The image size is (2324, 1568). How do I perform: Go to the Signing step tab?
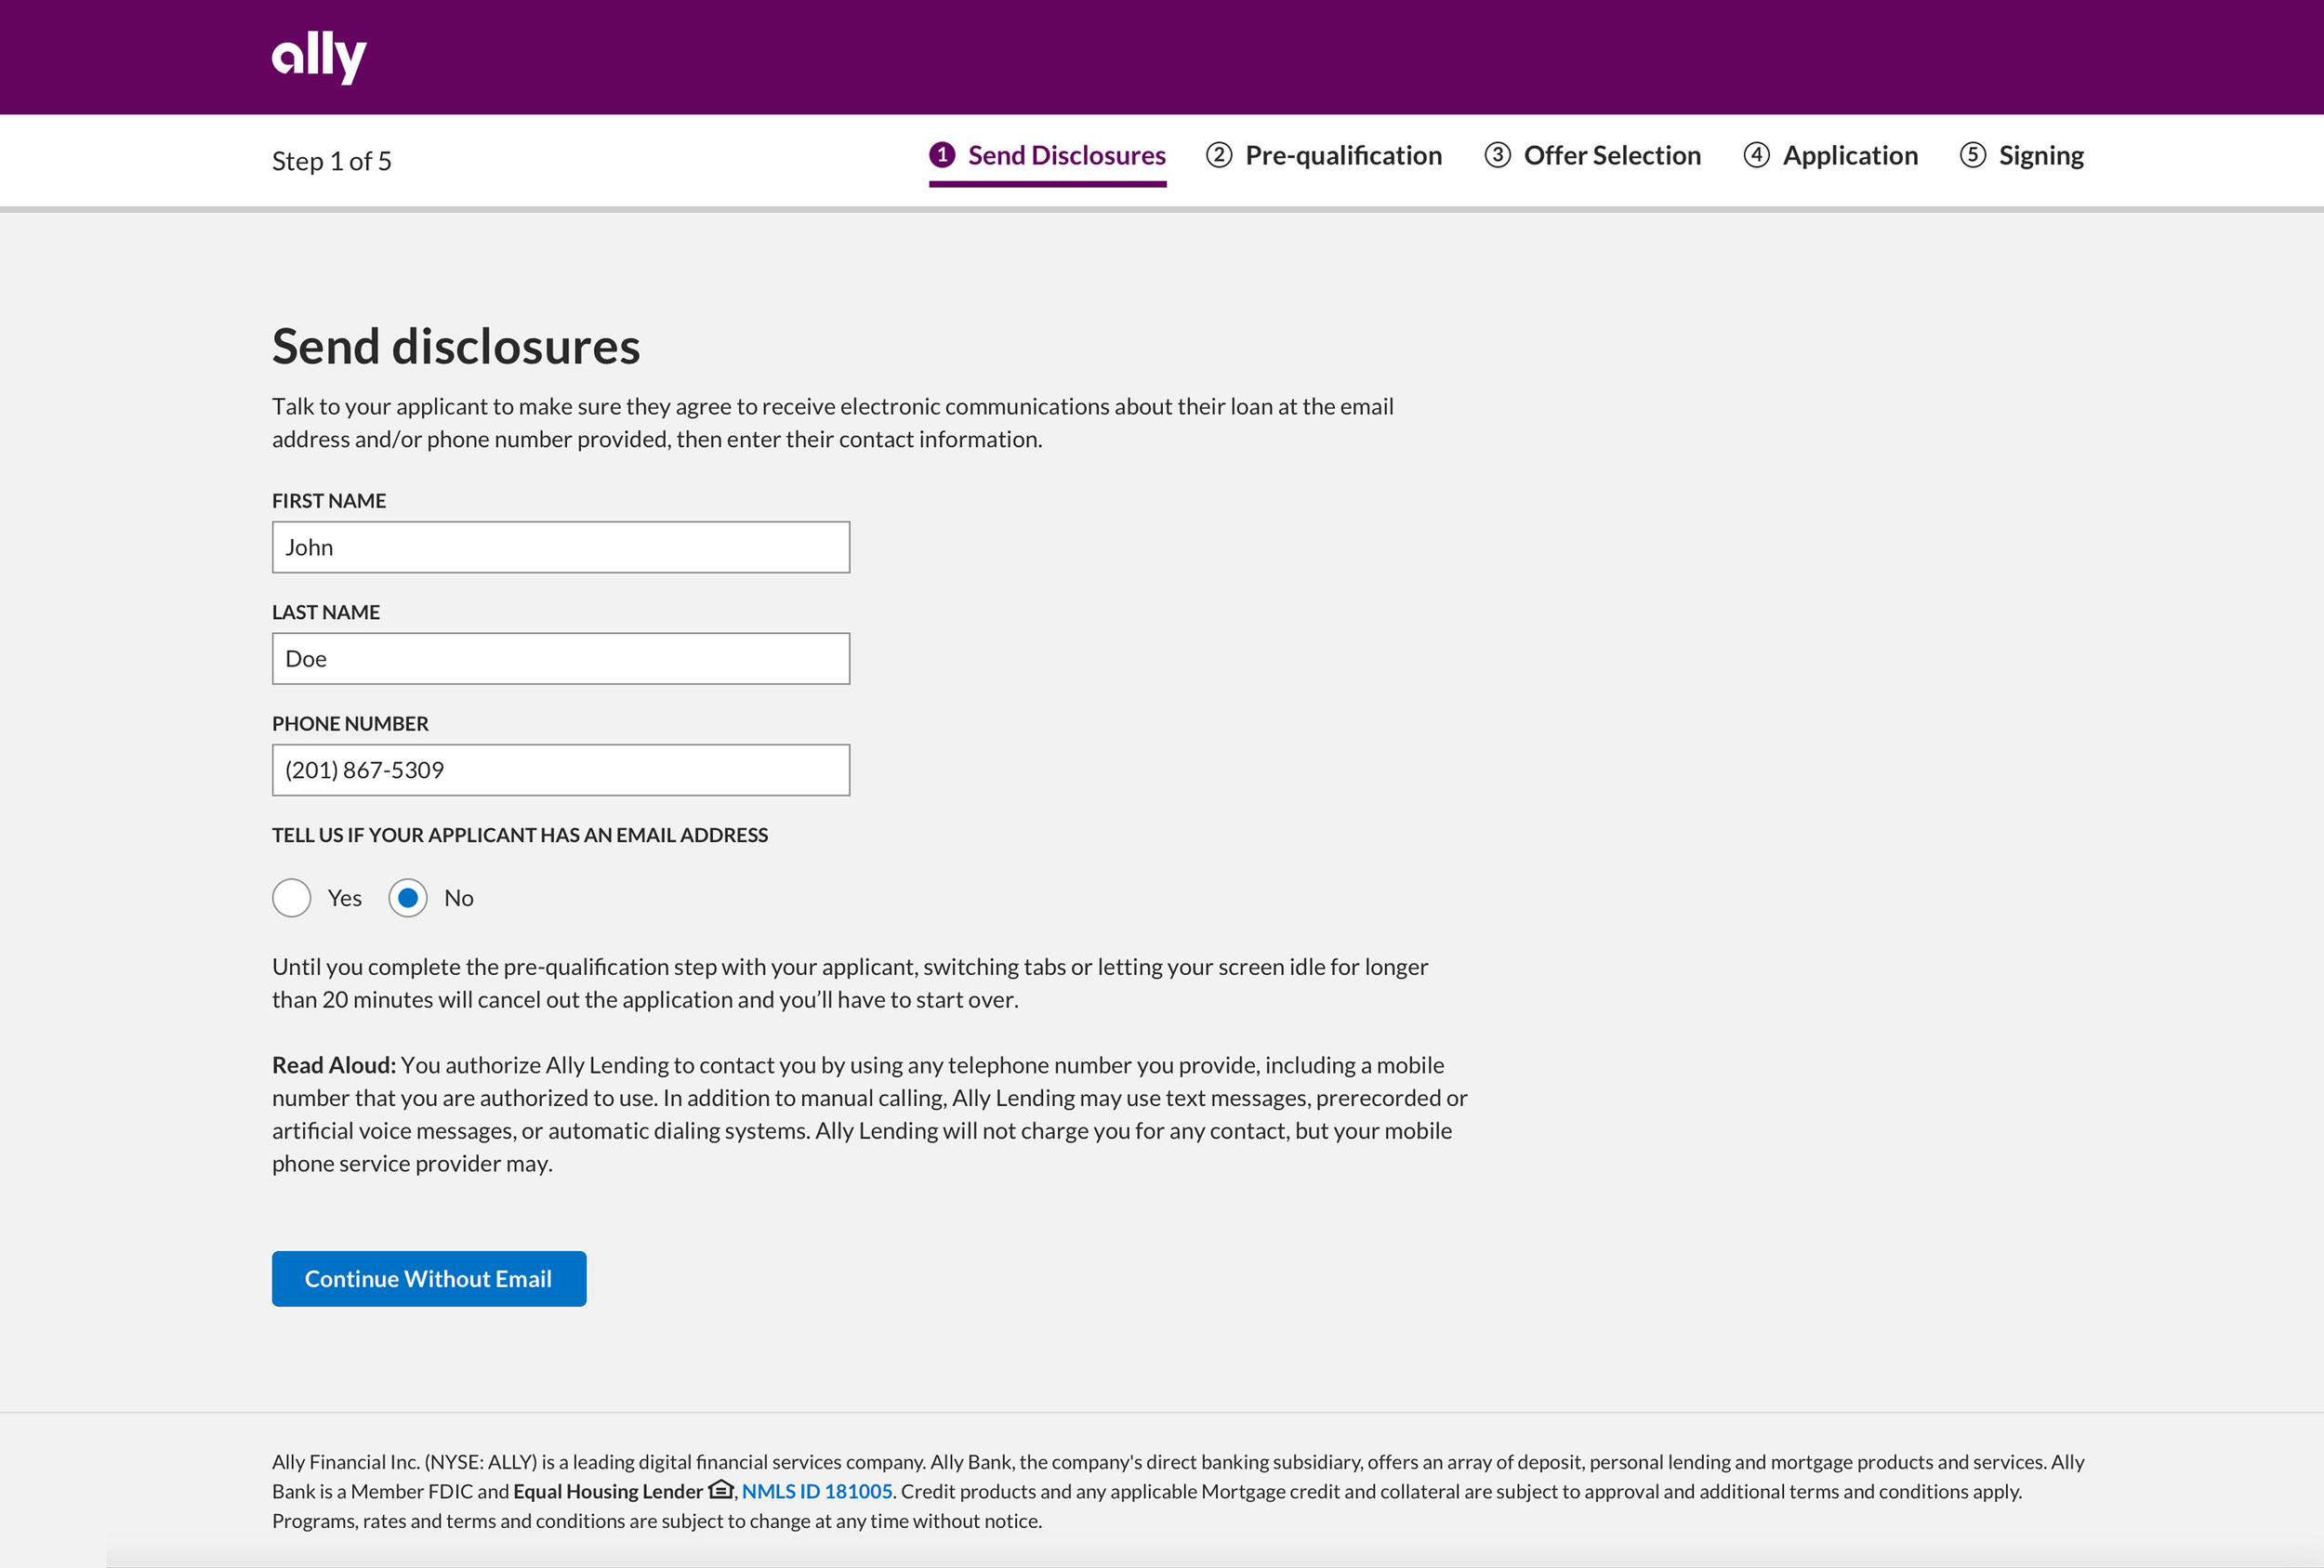point(2021,156)
